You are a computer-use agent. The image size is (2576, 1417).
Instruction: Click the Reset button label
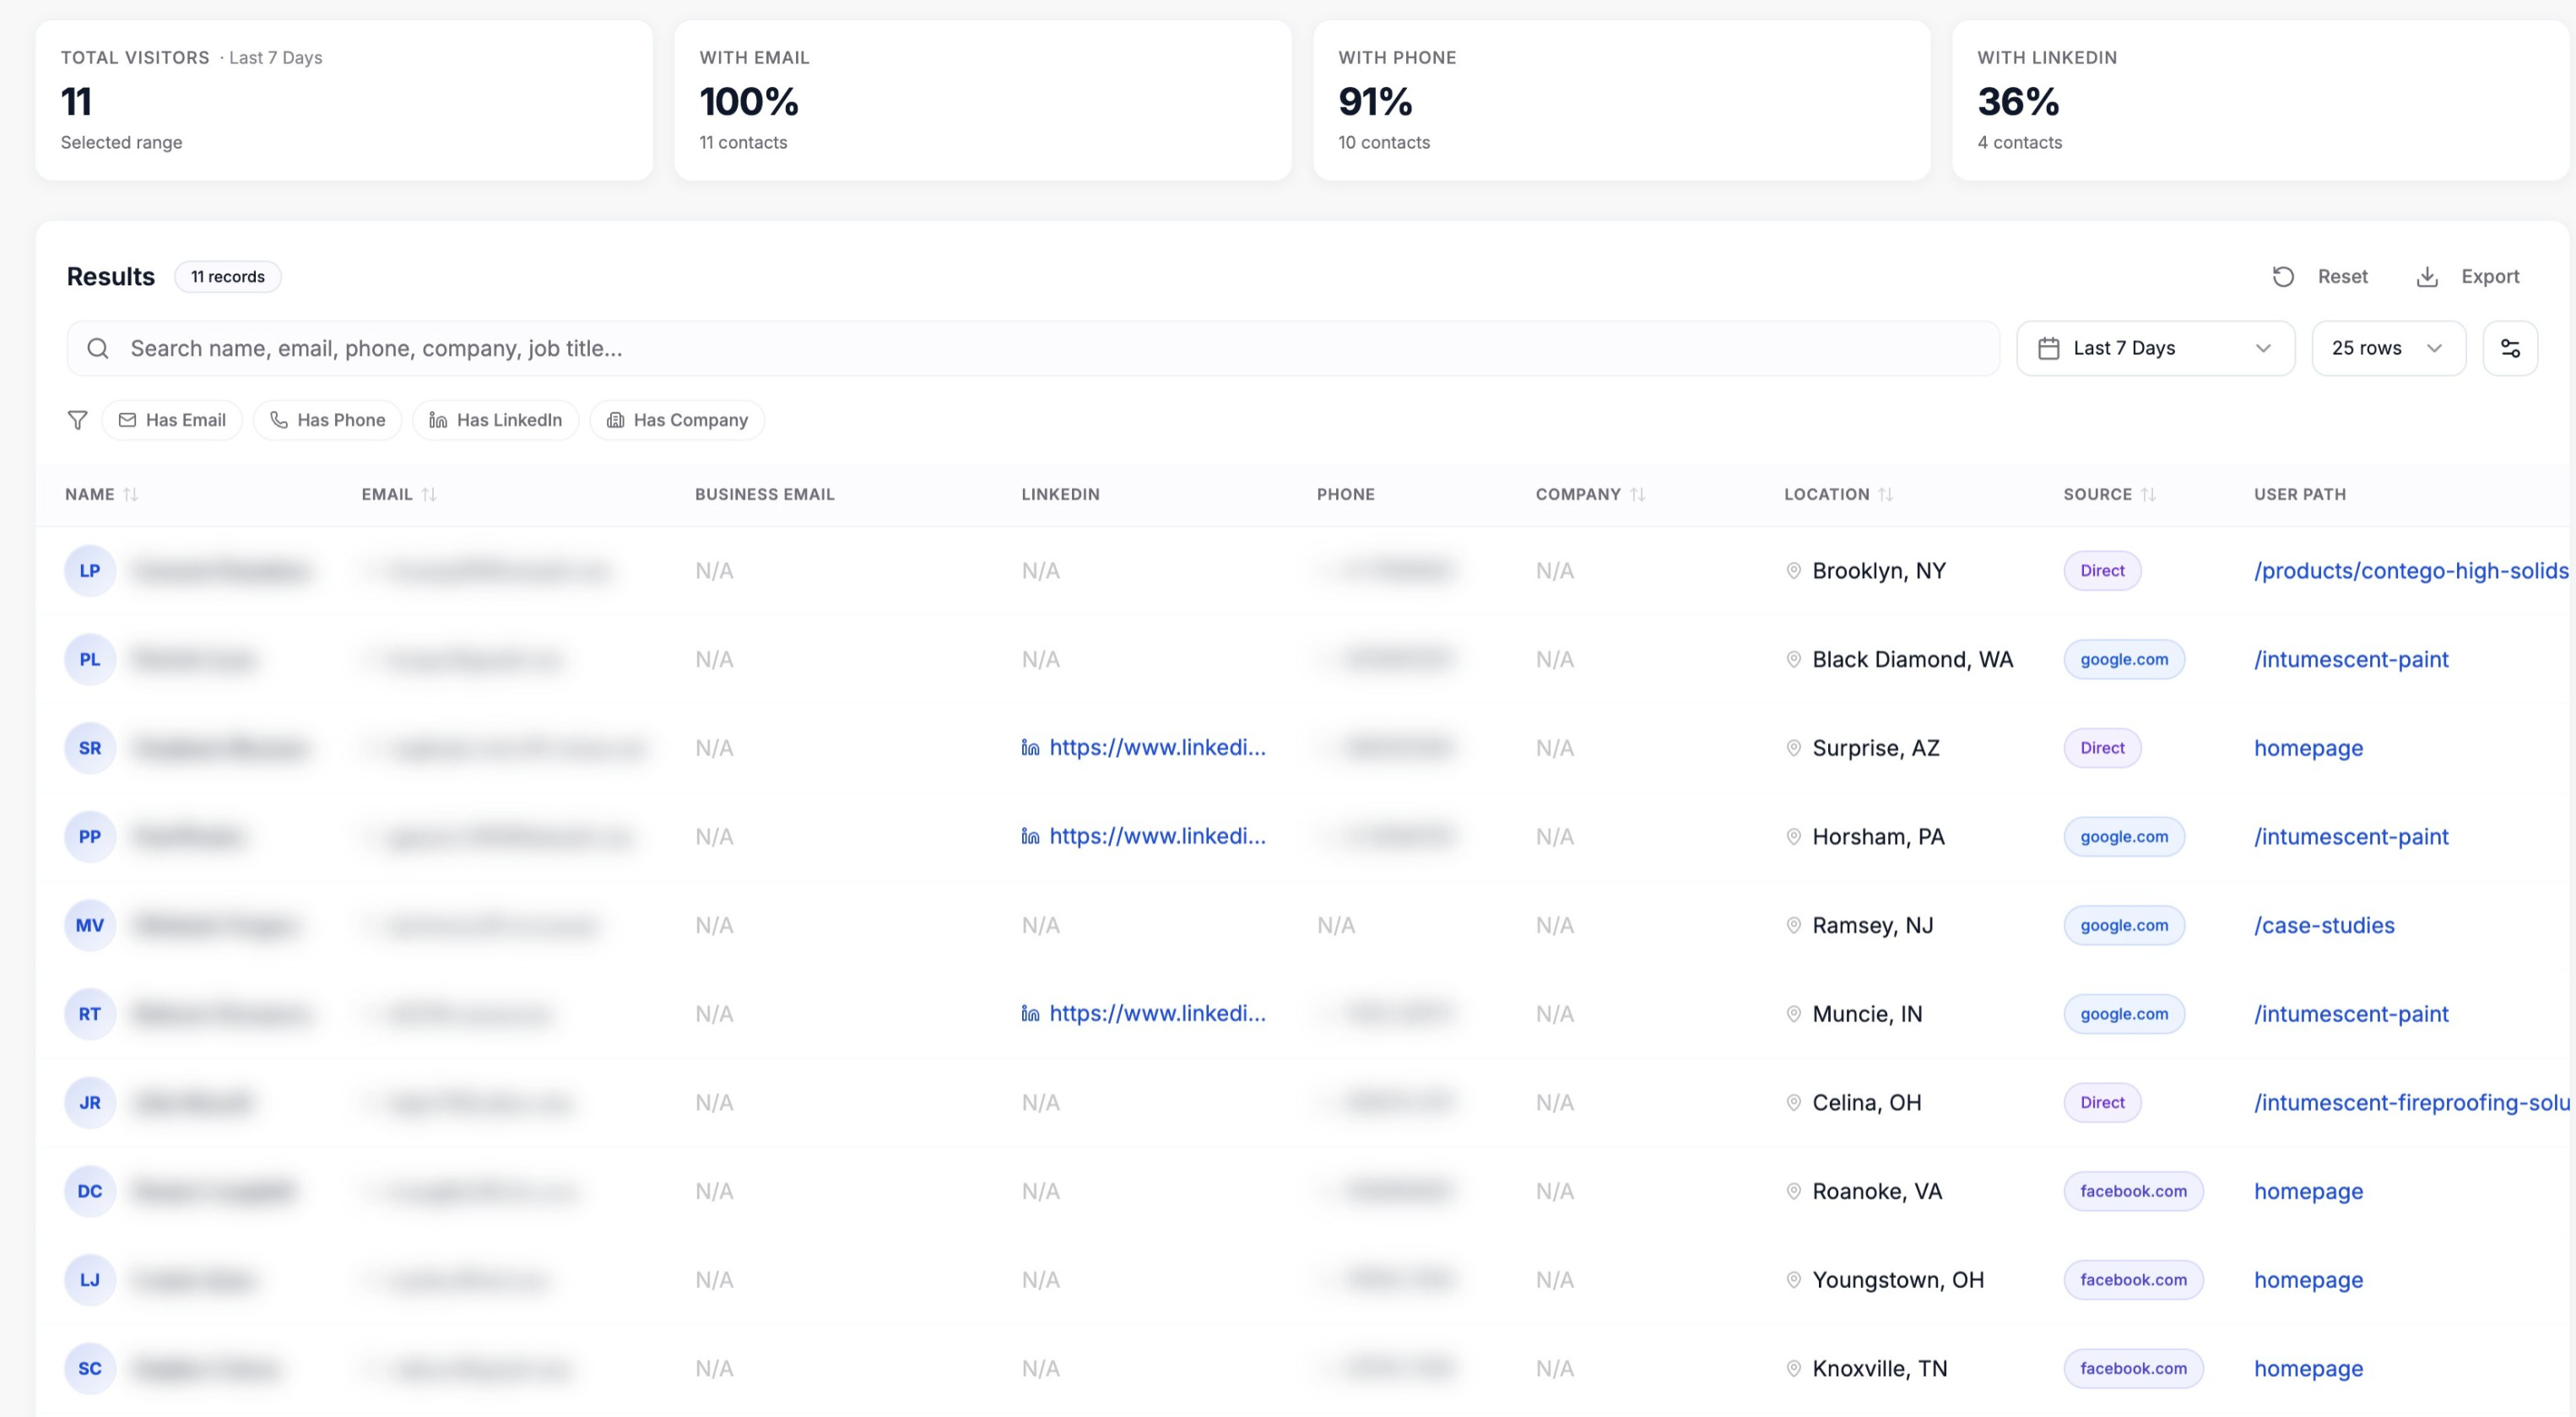[2342, 277]
